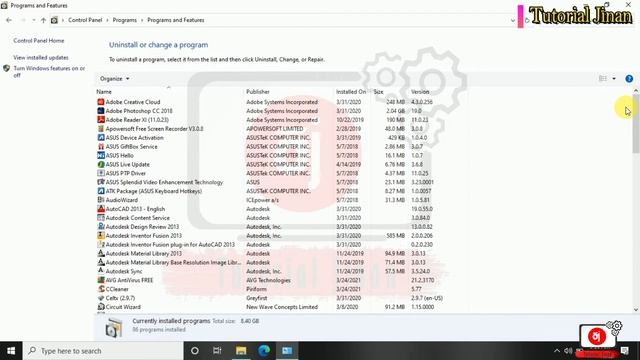Click the Celtx (2.9.7) icon
Viewport: 640px width, 360px height.
101,298
